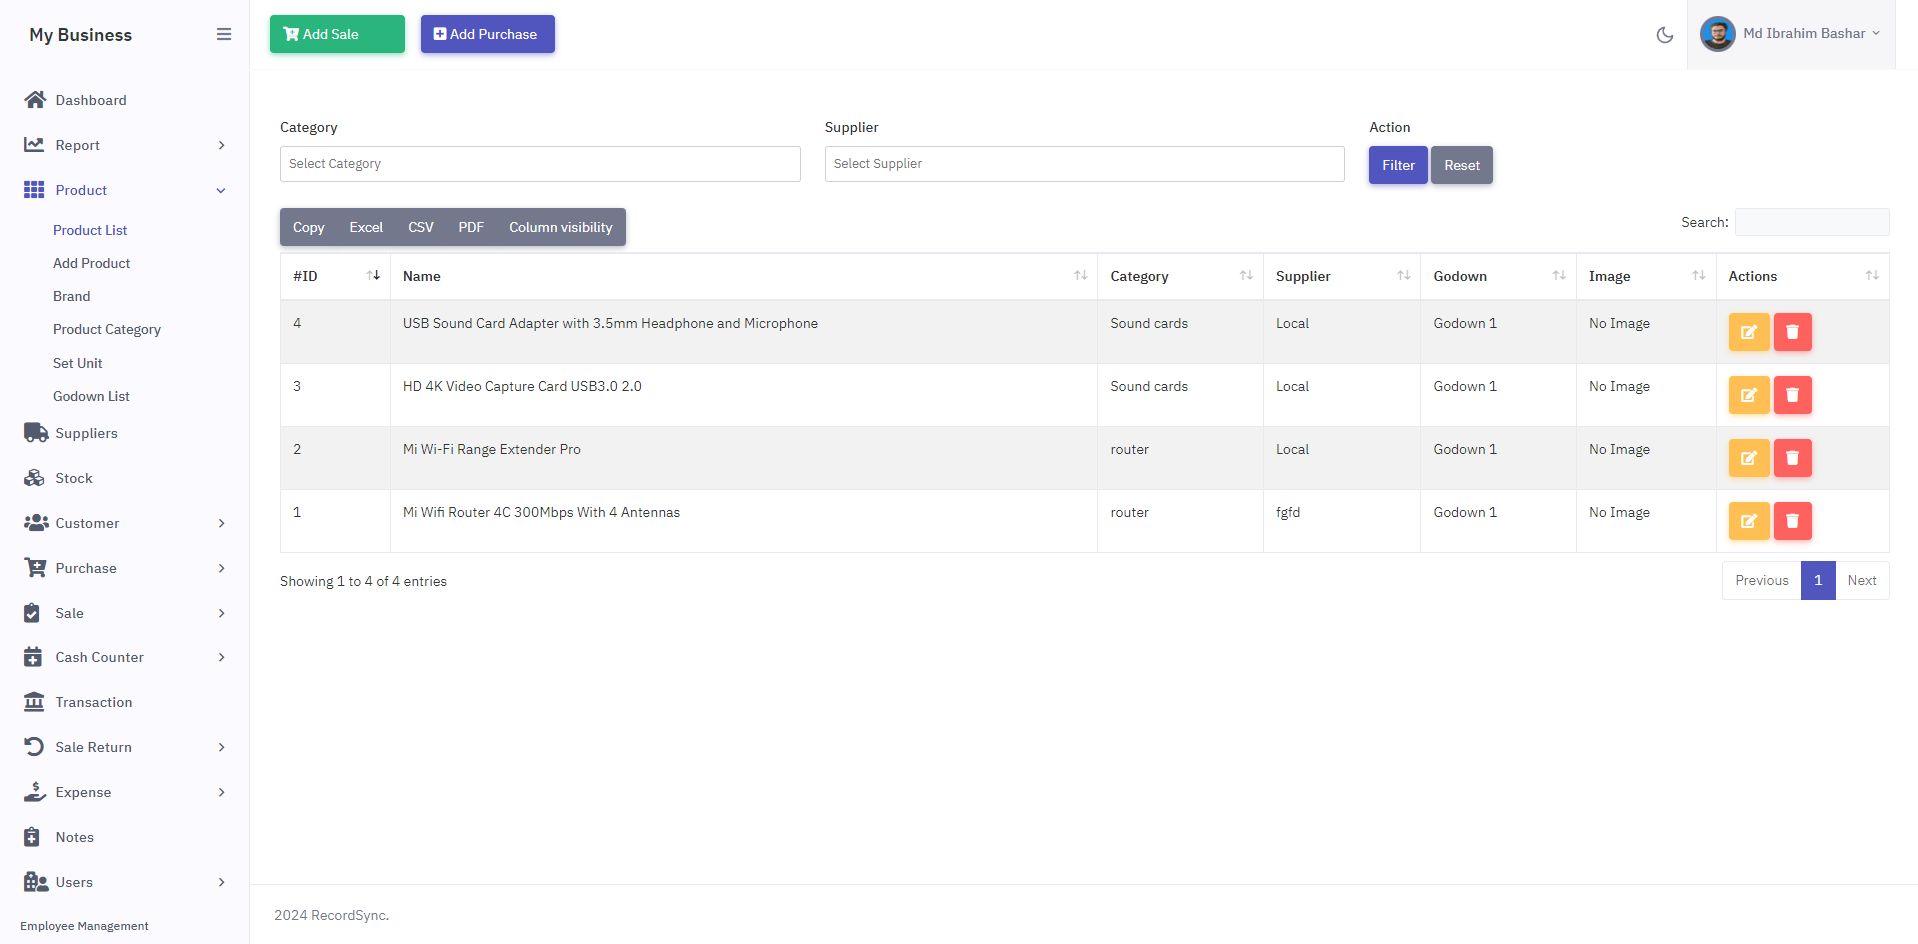The height and width of the screenshot is (944, 1918).
Task: Open the Select Supplier dropdown
Action: point(1084,164)
